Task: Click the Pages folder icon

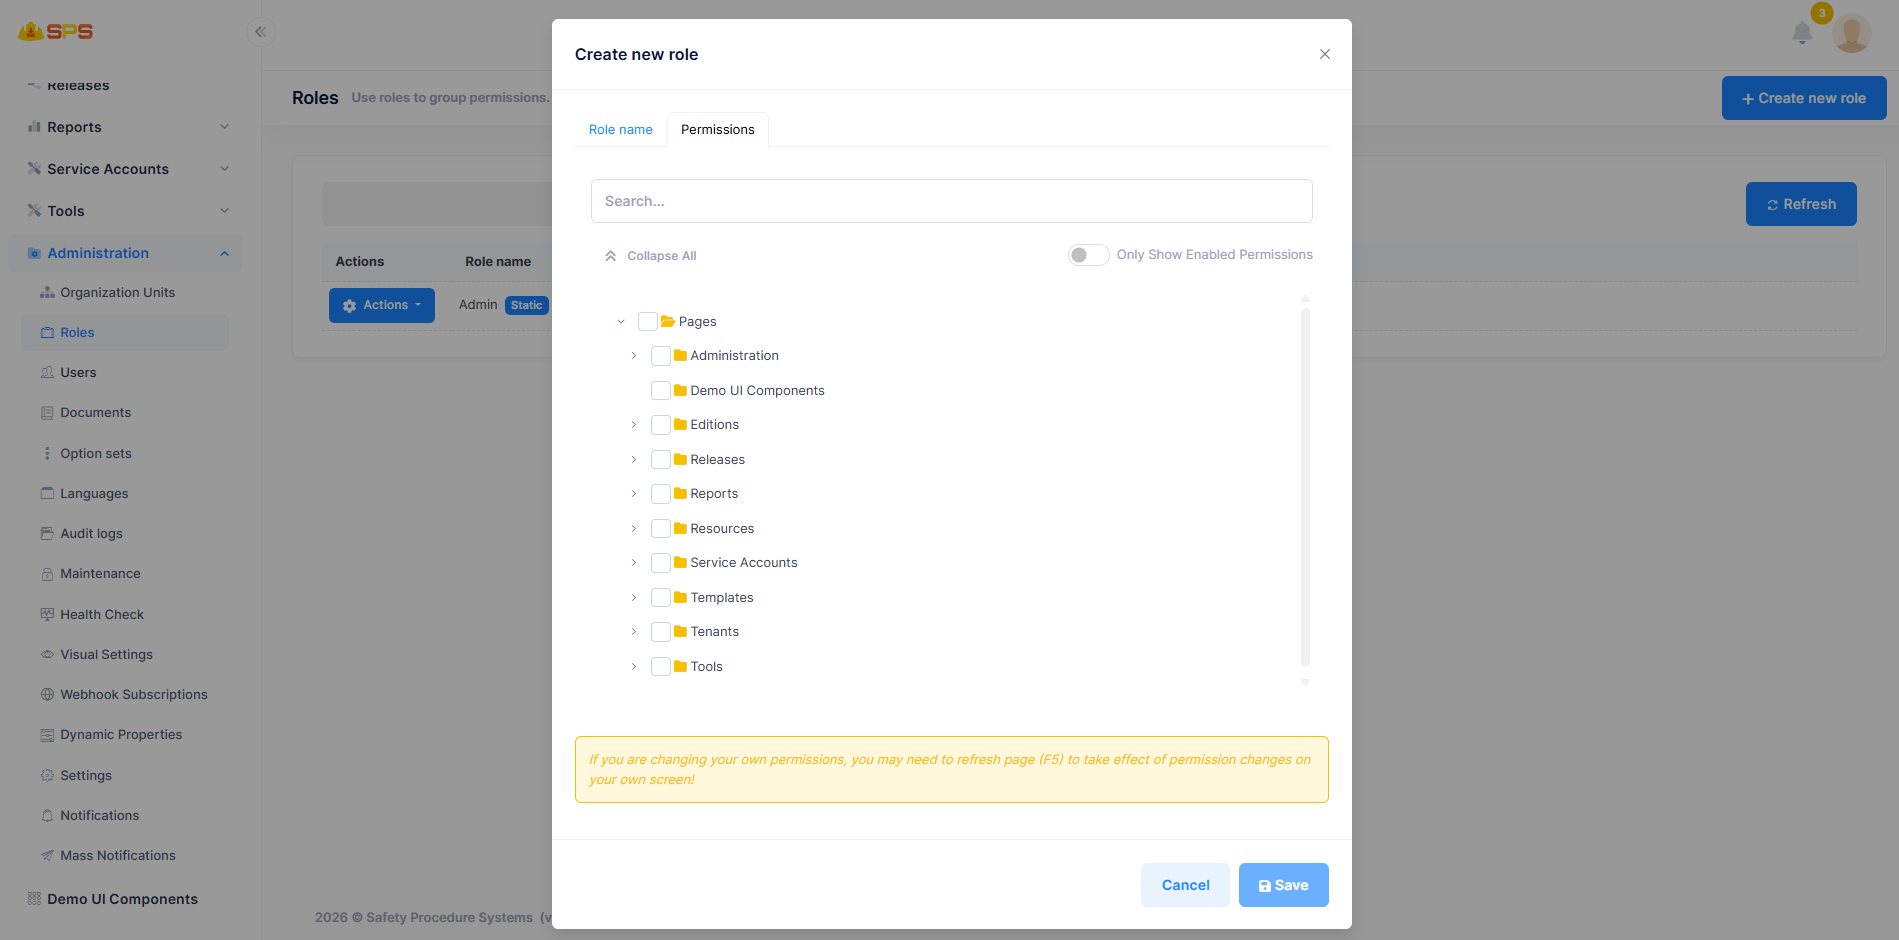Action: pos(668,321)
